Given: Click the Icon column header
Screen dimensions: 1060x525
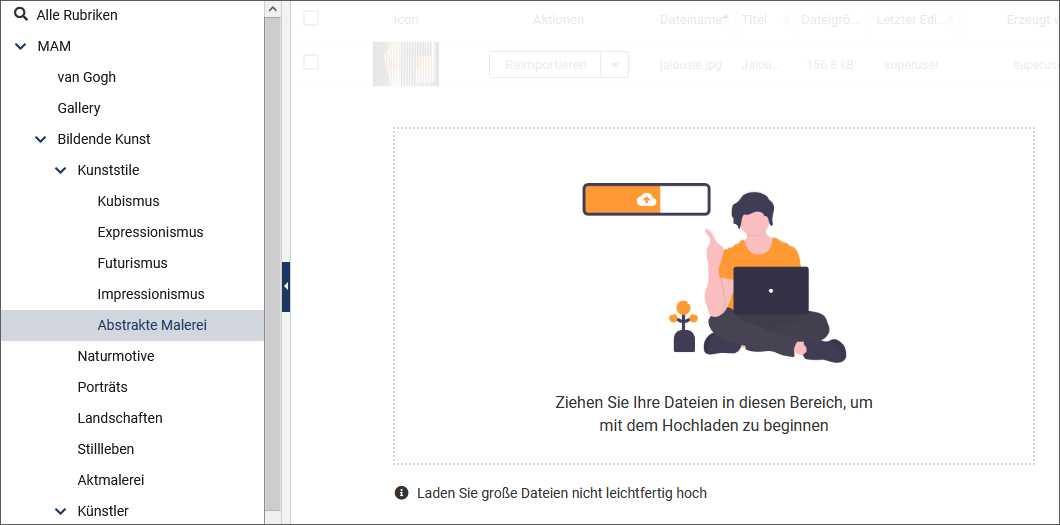Looking at the screenshot, I should pyautogui.click(x=406, y=20).
